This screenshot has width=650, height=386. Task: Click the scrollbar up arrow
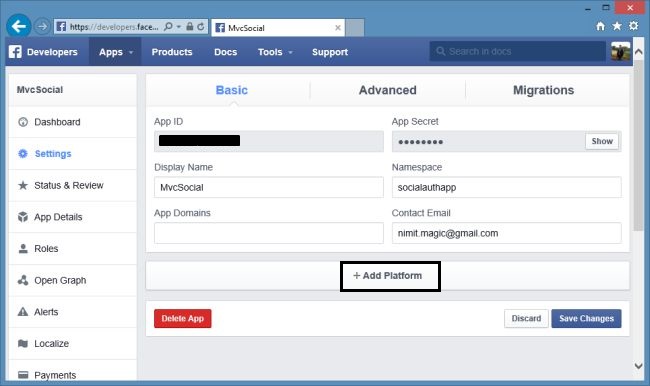[x=639, y=52]
